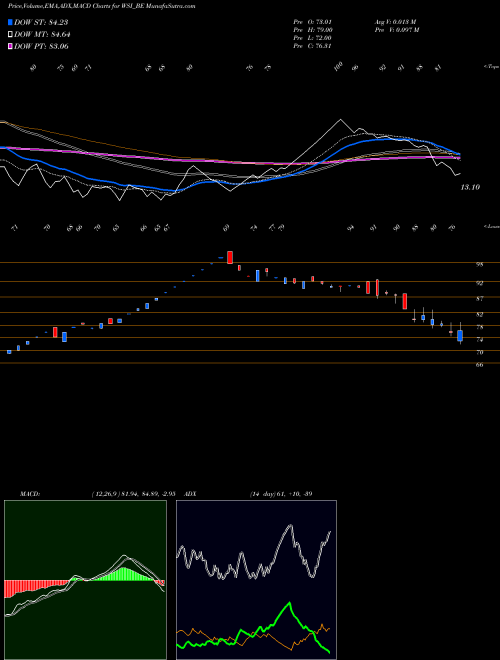Click the 66 price axis label
The width and height of the screenshot is (500, 660).
tap(479, 365)
